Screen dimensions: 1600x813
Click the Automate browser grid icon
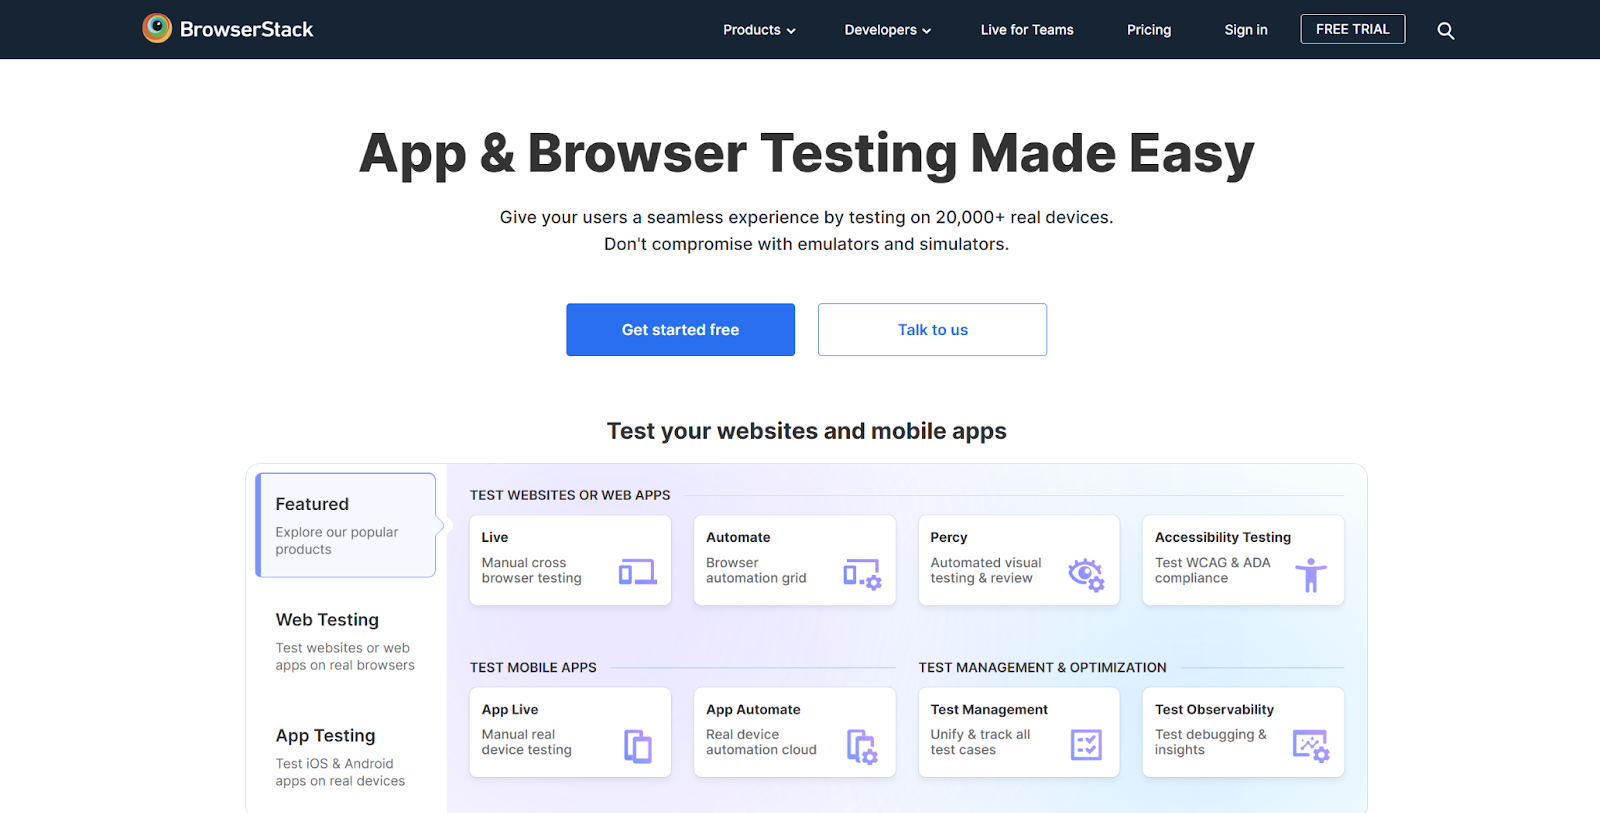[x=862, y=574]
